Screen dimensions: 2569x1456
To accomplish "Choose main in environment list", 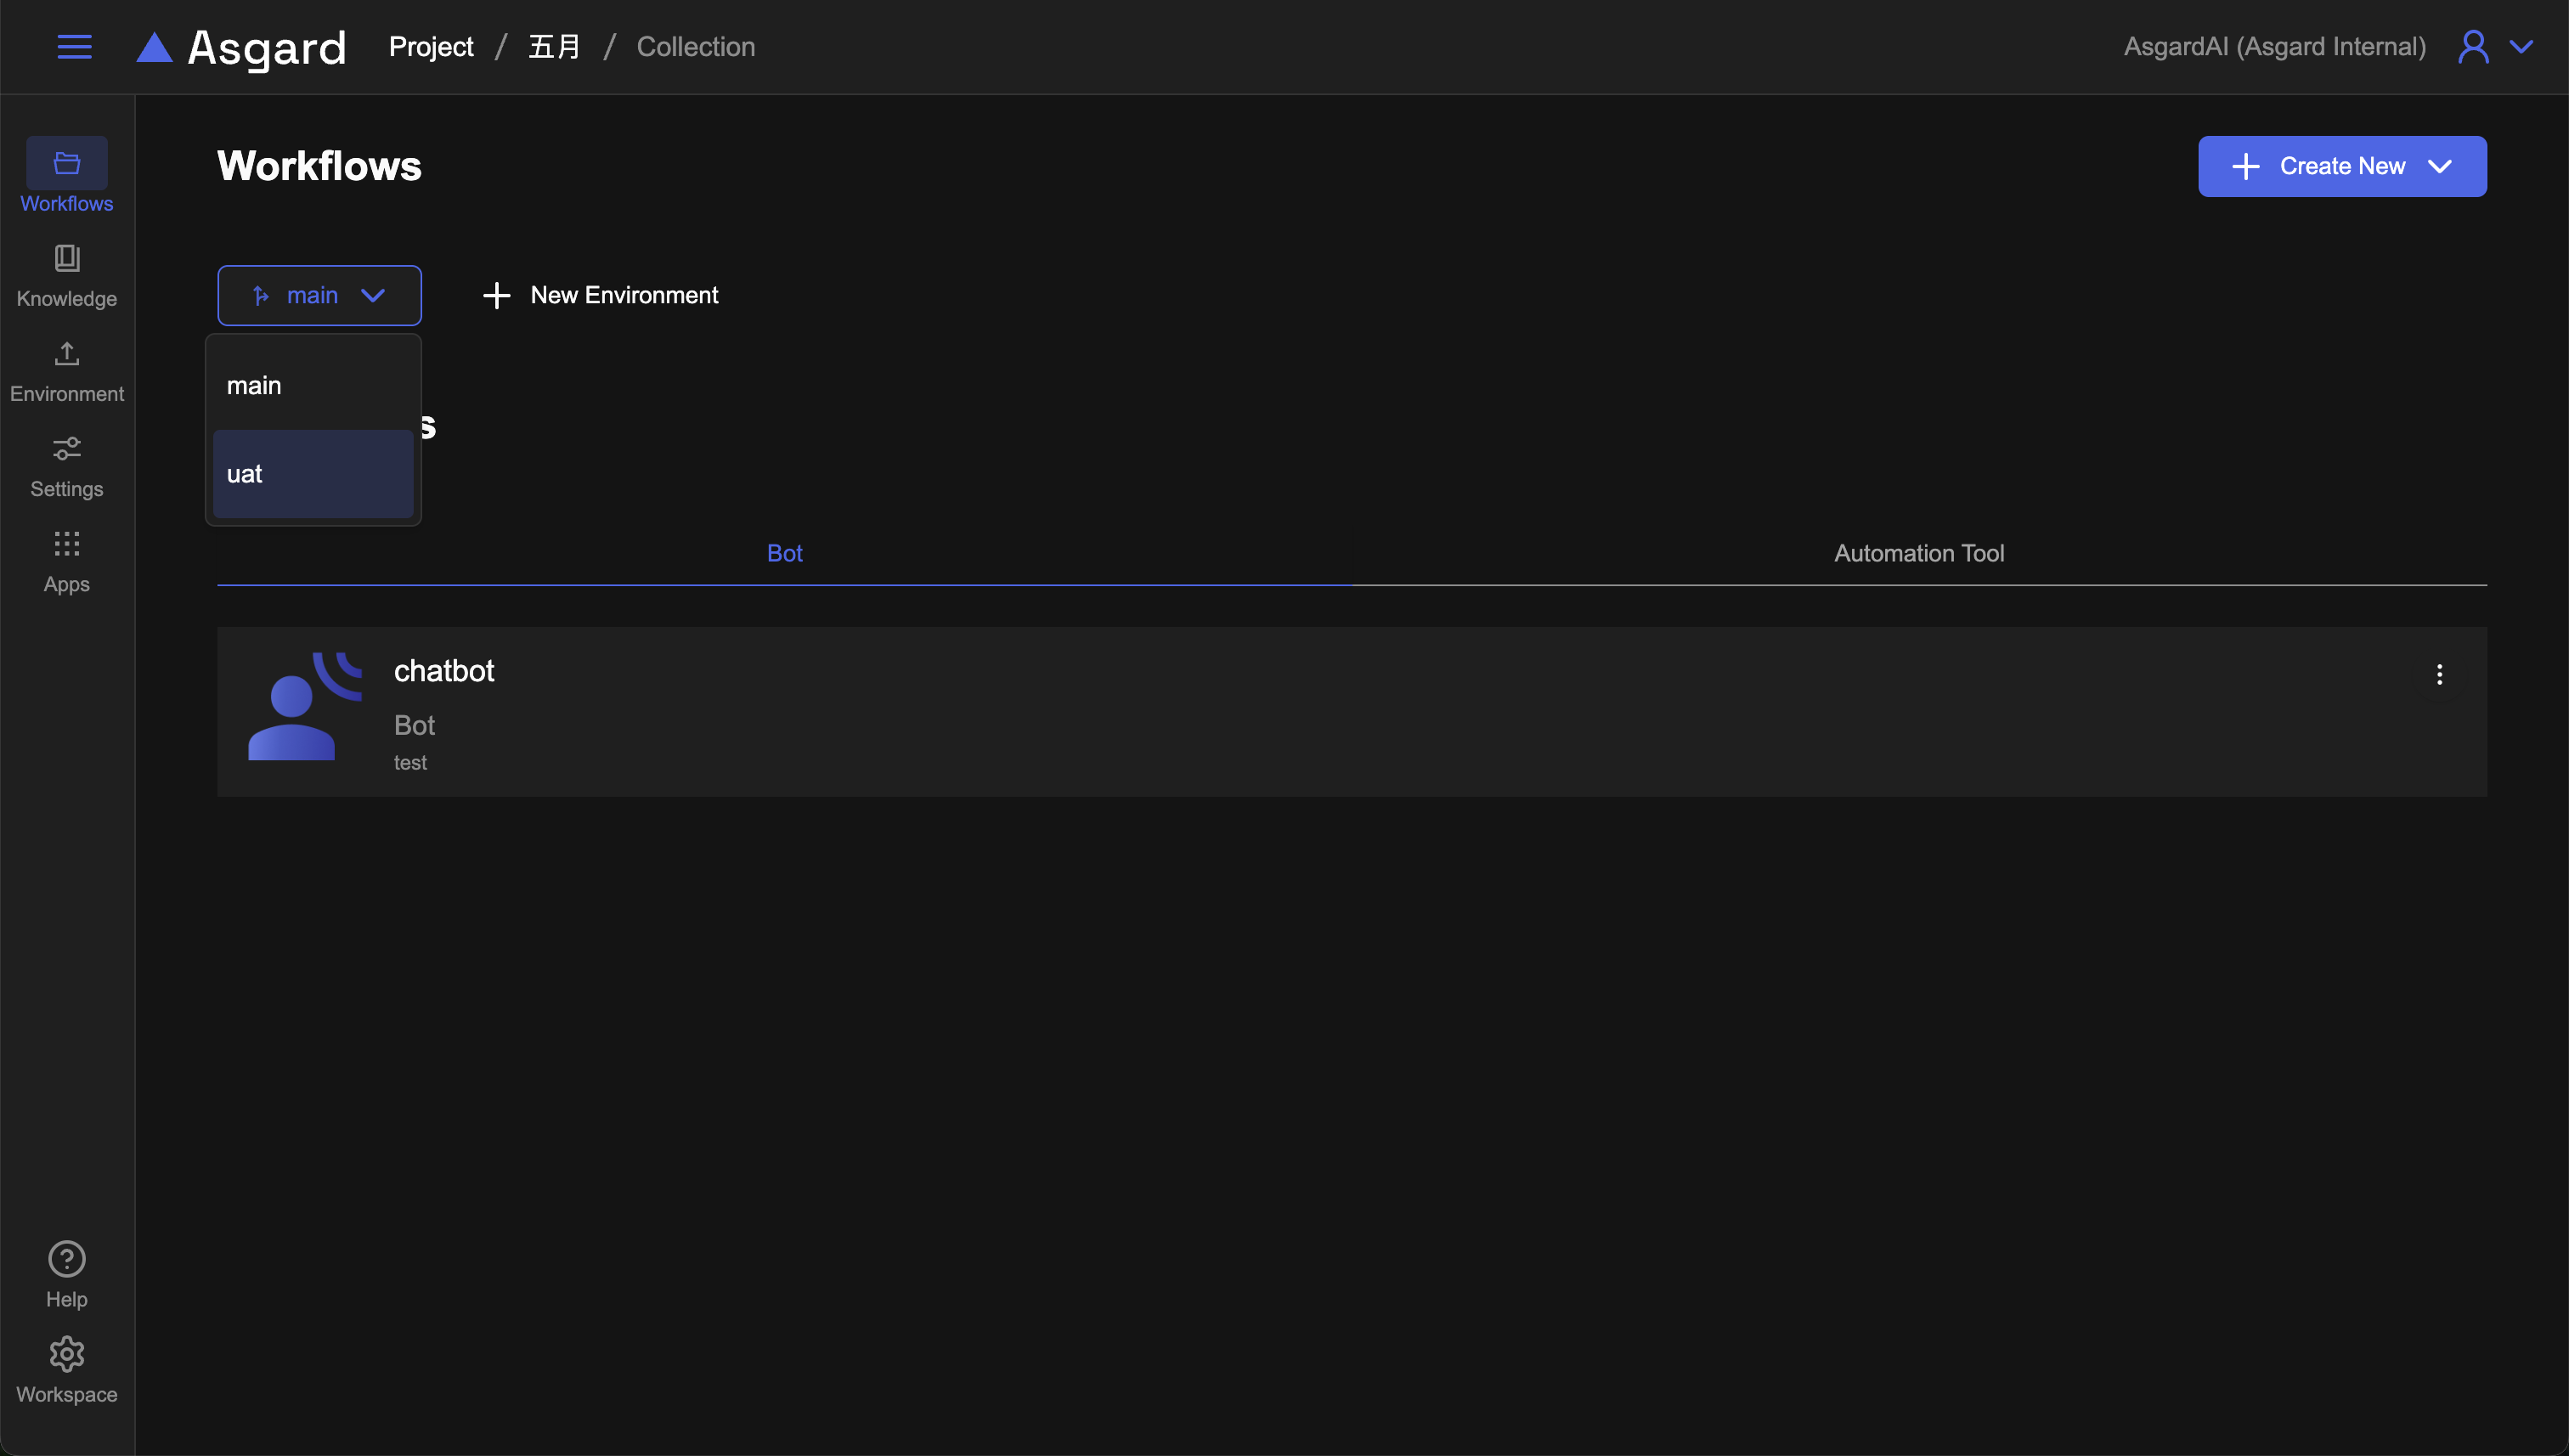I will click(x=313, y=385).
